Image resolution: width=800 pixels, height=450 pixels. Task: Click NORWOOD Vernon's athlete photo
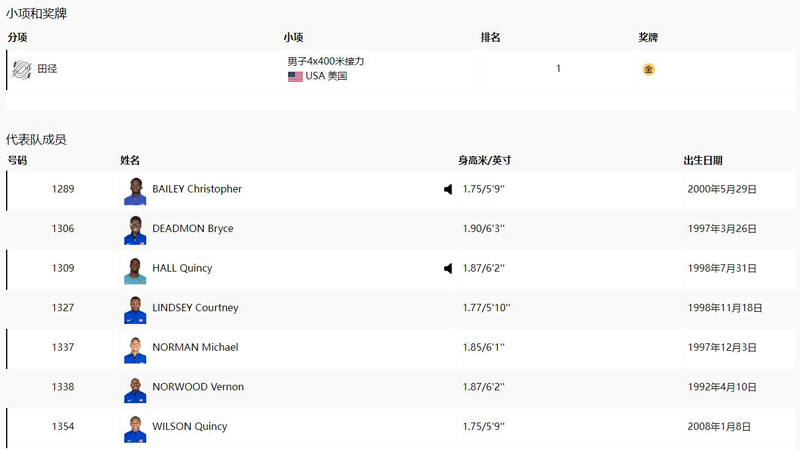[x=135, y=388]
